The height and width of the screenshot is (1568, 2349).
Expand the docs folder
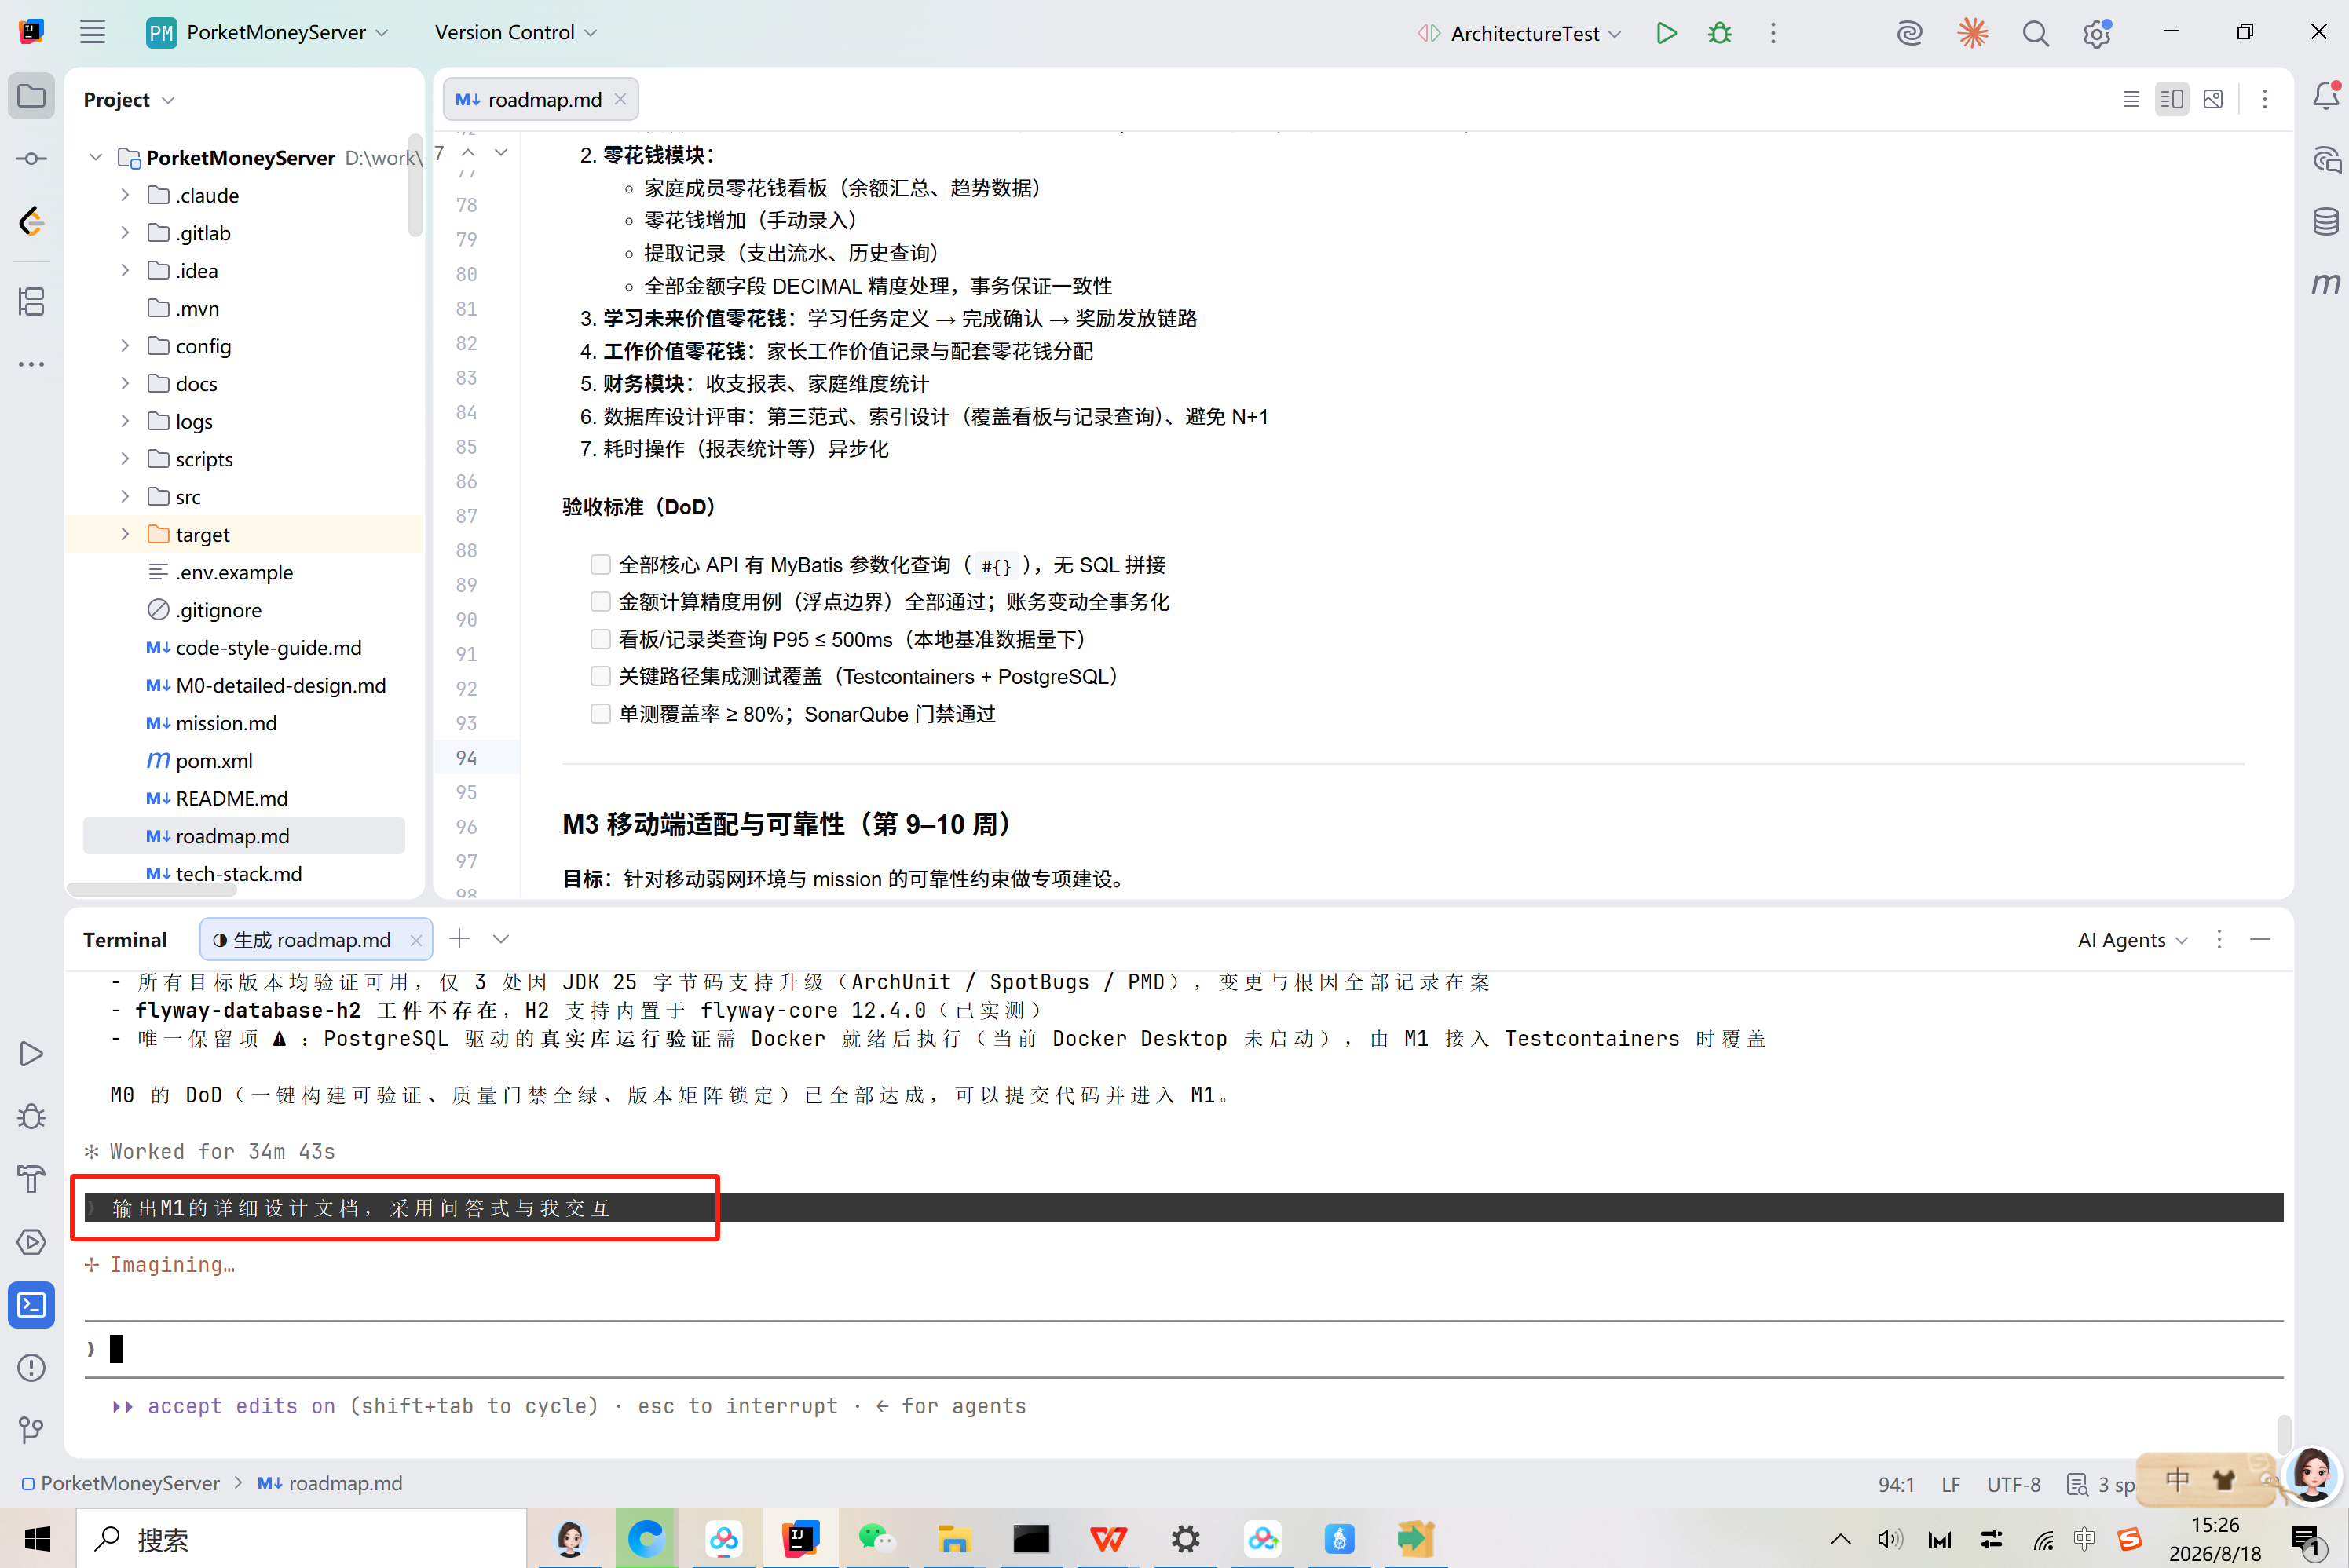pyautogui.click(x=125, y=384)
